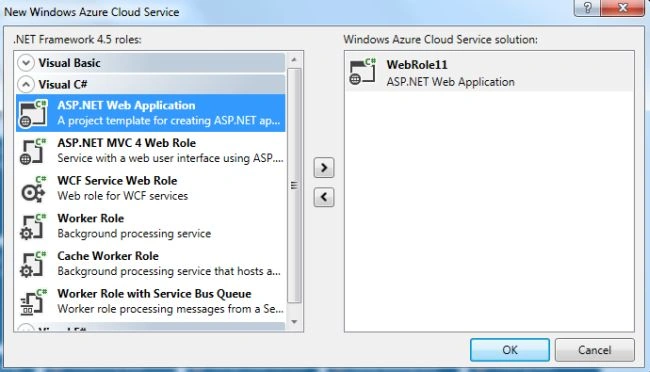Remove role with left arrow button
The width and height of the screenshot is (650, 372).
click(x=324, y=197)
